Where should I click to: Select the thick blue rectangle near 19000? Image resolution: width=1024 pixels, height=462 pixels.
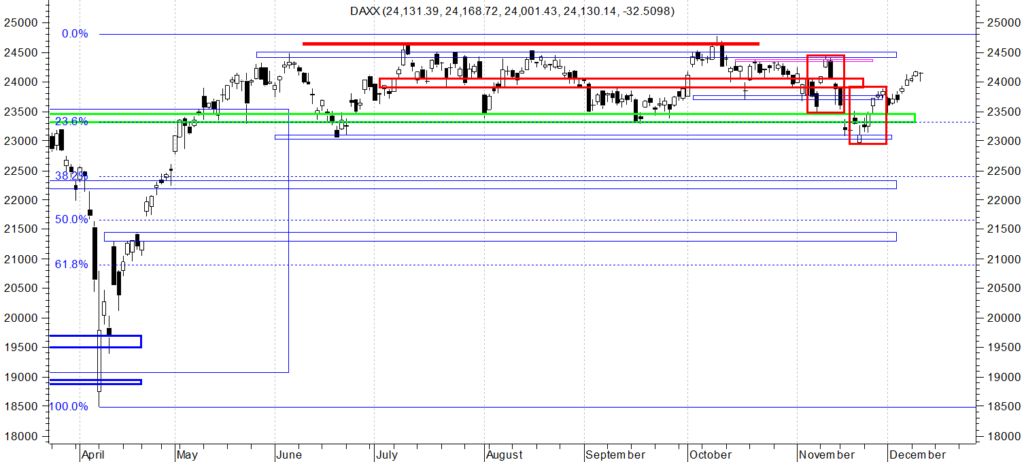pyautogui.click(x=95, y=382)
